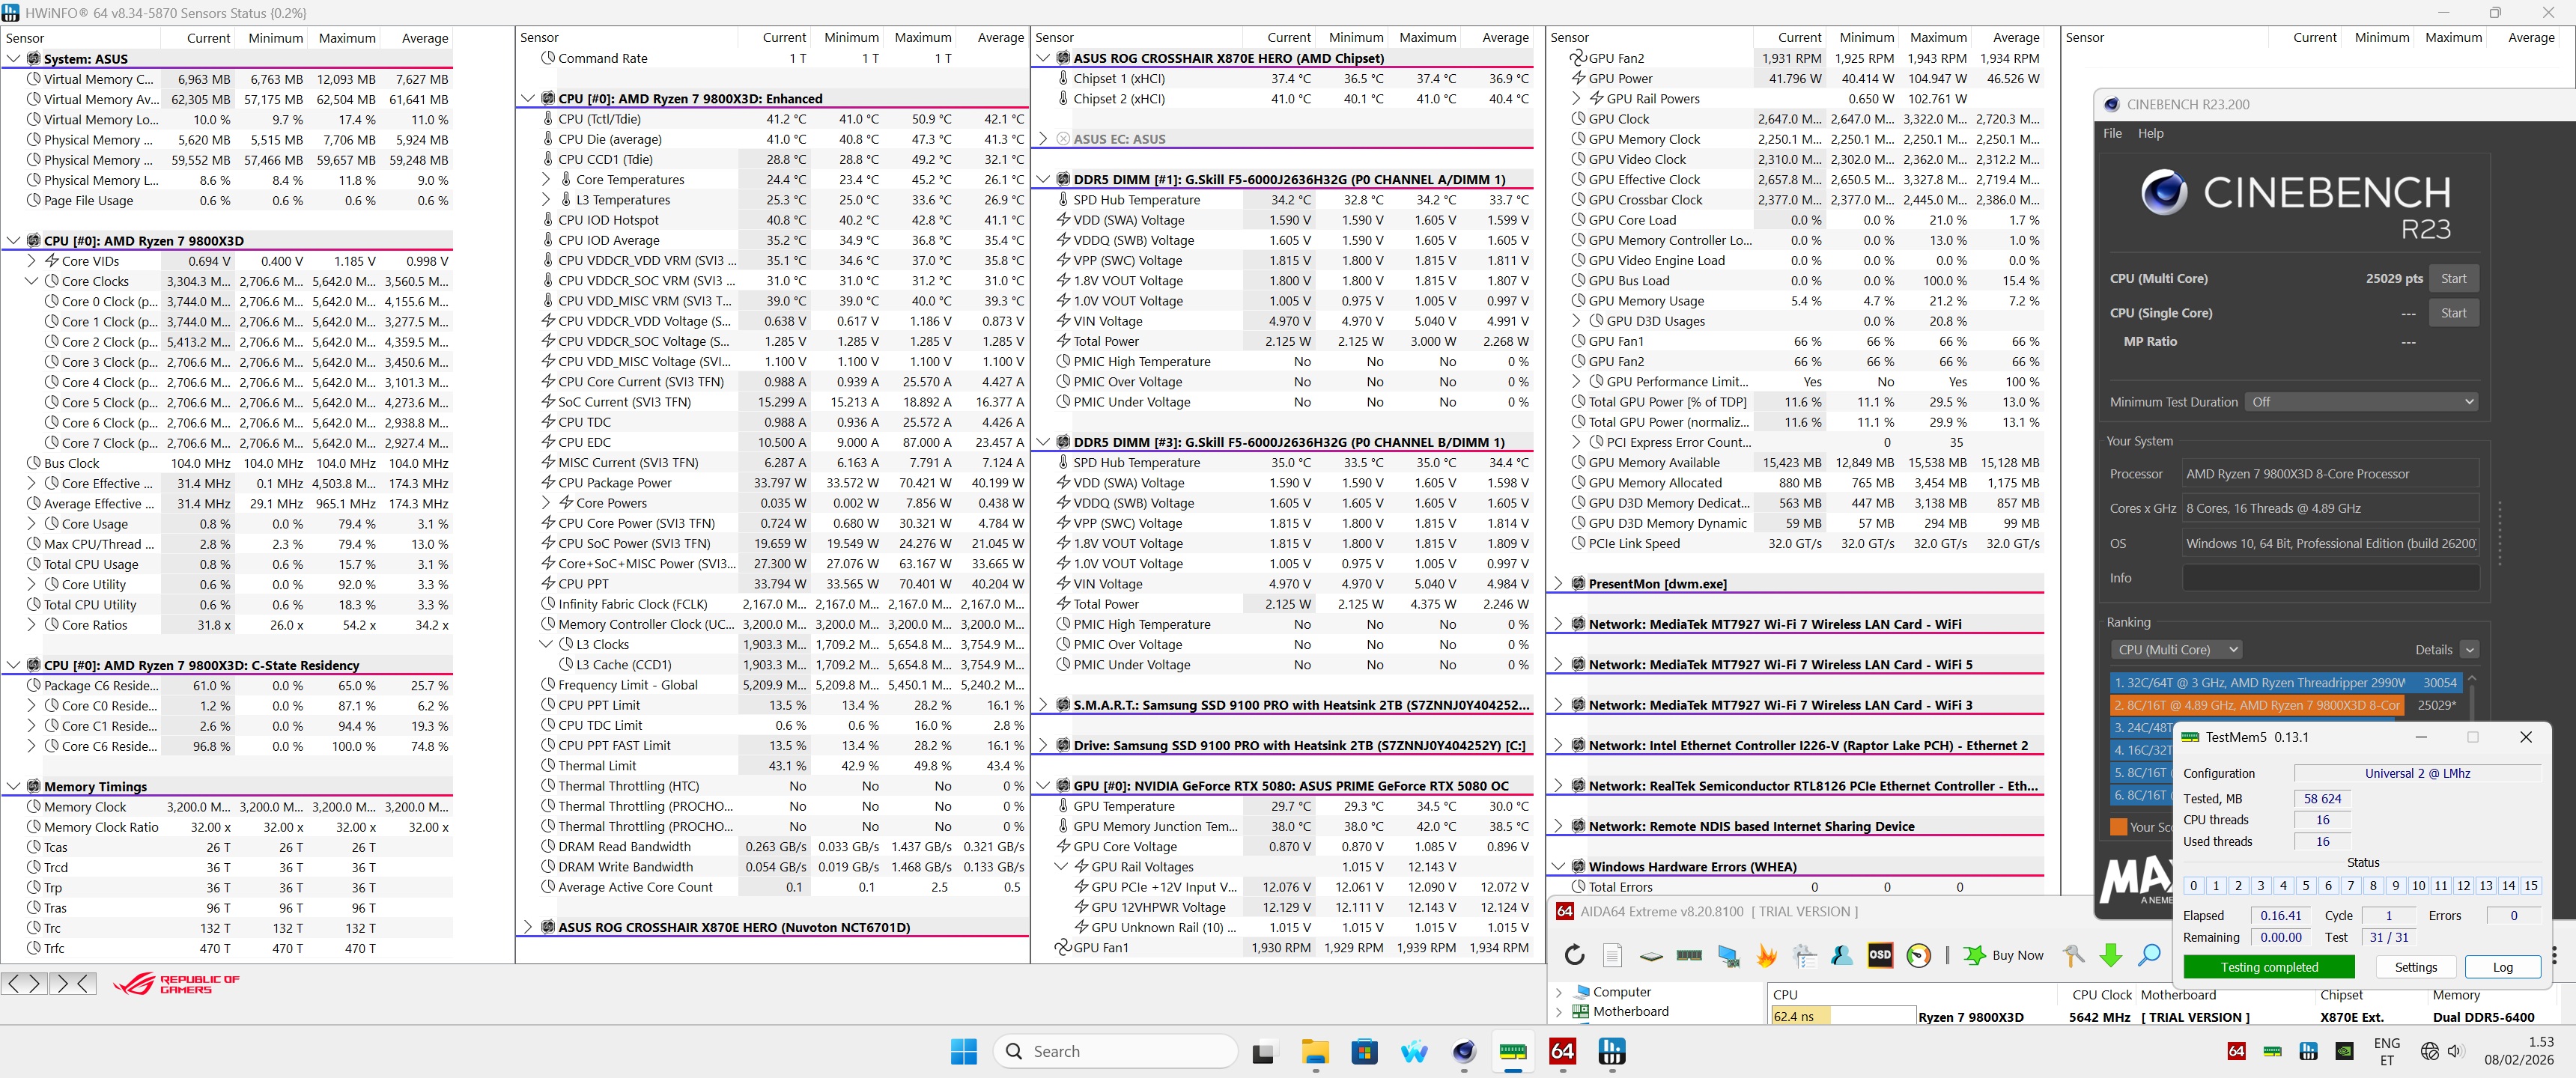This screenshot has width=2576, height=1078.
Task: Click AIDA64 green download arrow icon
Action: [2111, 955]
